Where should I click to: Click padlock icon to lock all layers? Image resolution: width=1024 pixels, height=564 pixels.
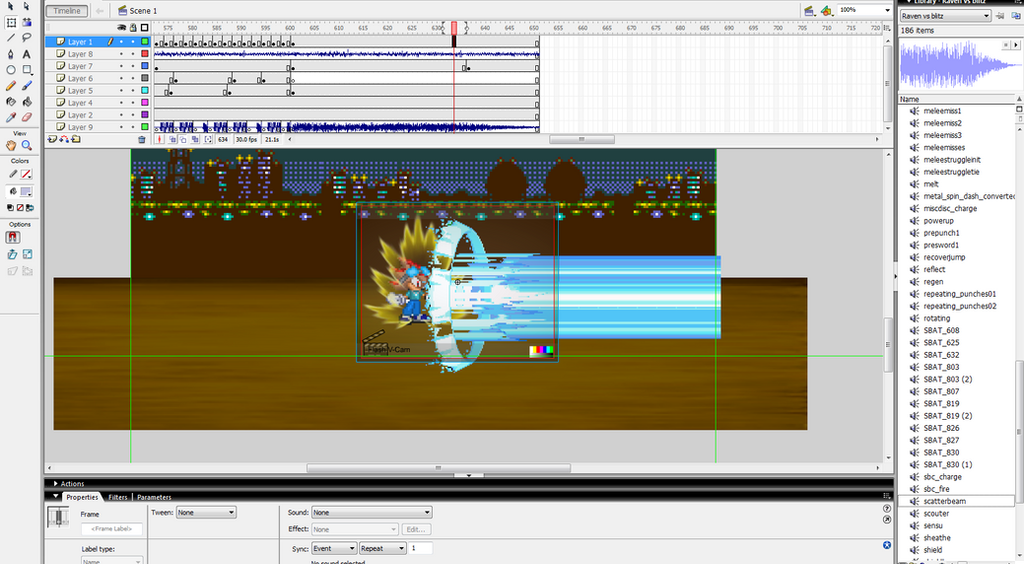(x=133, y=27)
